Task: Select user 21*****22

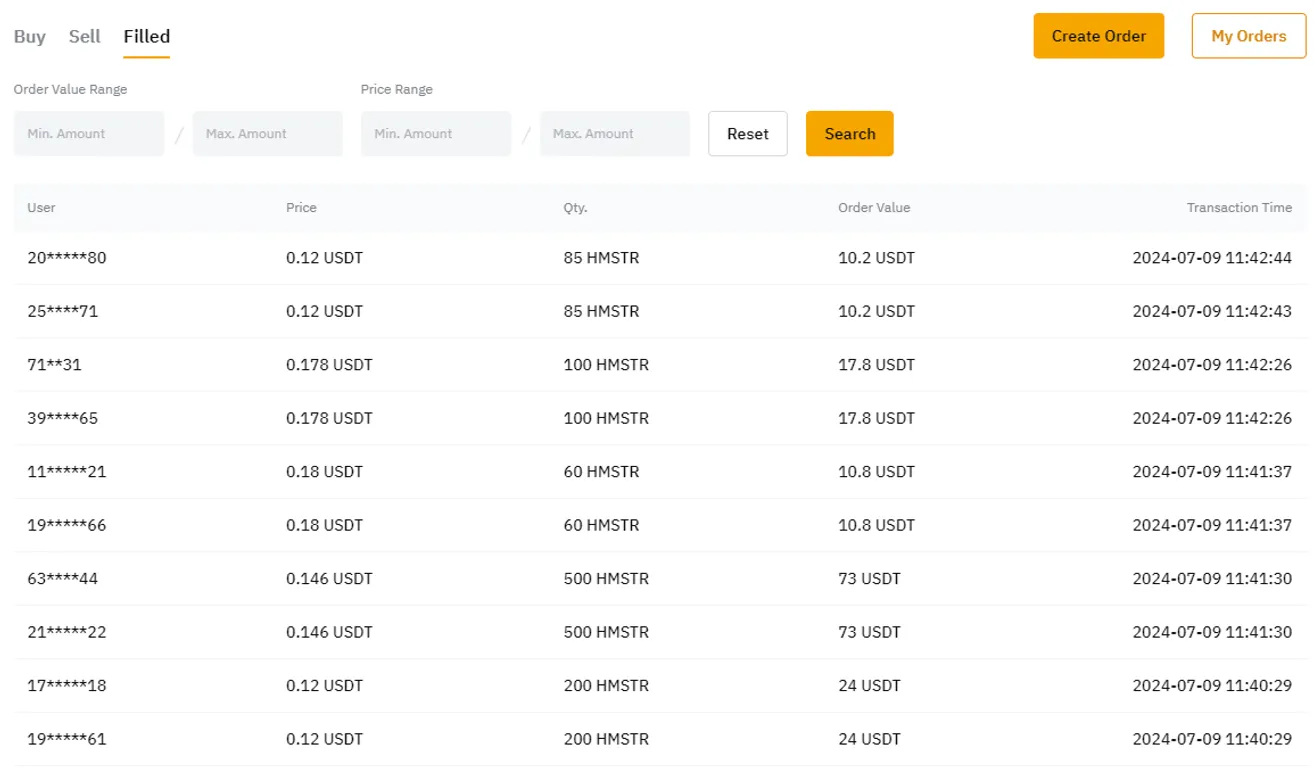Action: (x=67, y=632)
